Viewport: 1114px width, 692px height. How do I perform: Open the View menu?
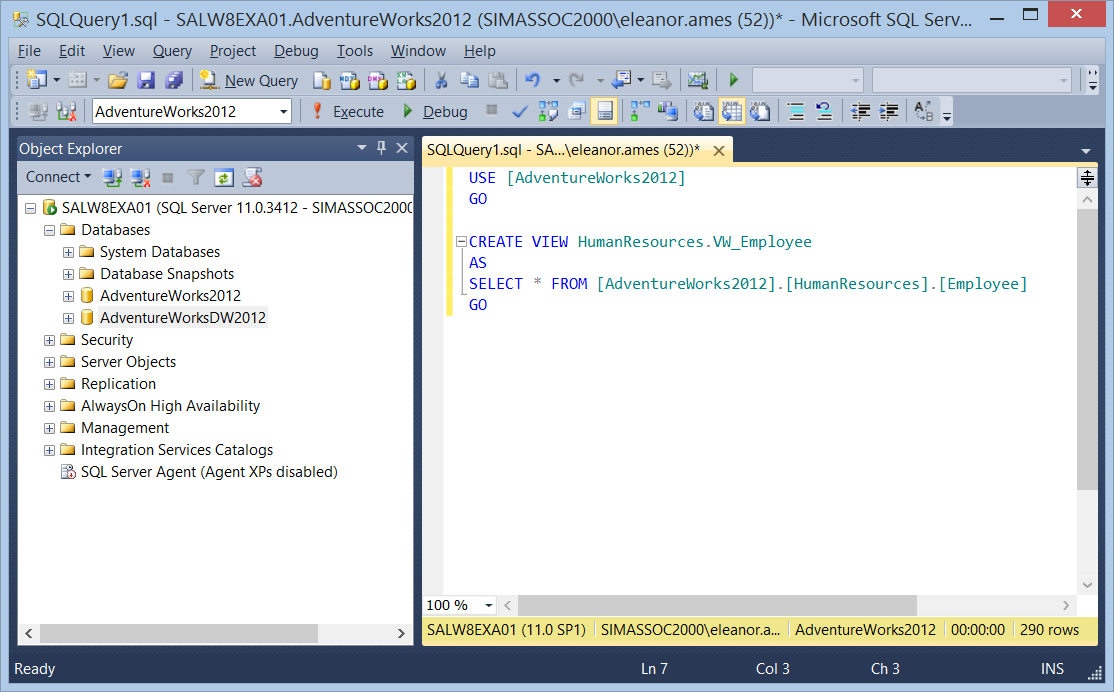tap(118, 51)
